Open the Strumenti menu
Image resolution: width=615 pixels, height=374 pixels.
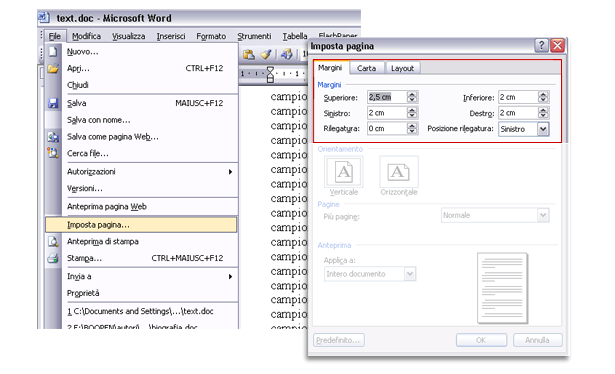point(254,36)
